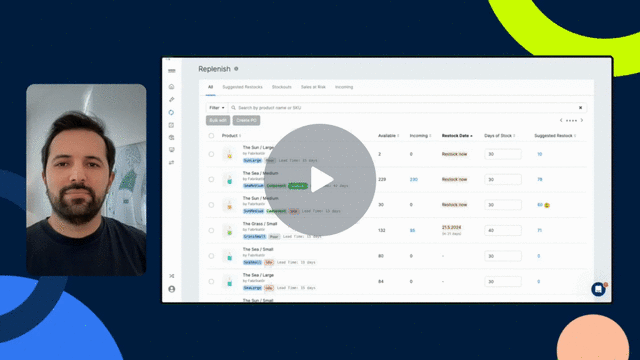640x360 pixels.
Task: Open the pencil edit icon in sidebar
Action: pos(171,99)
